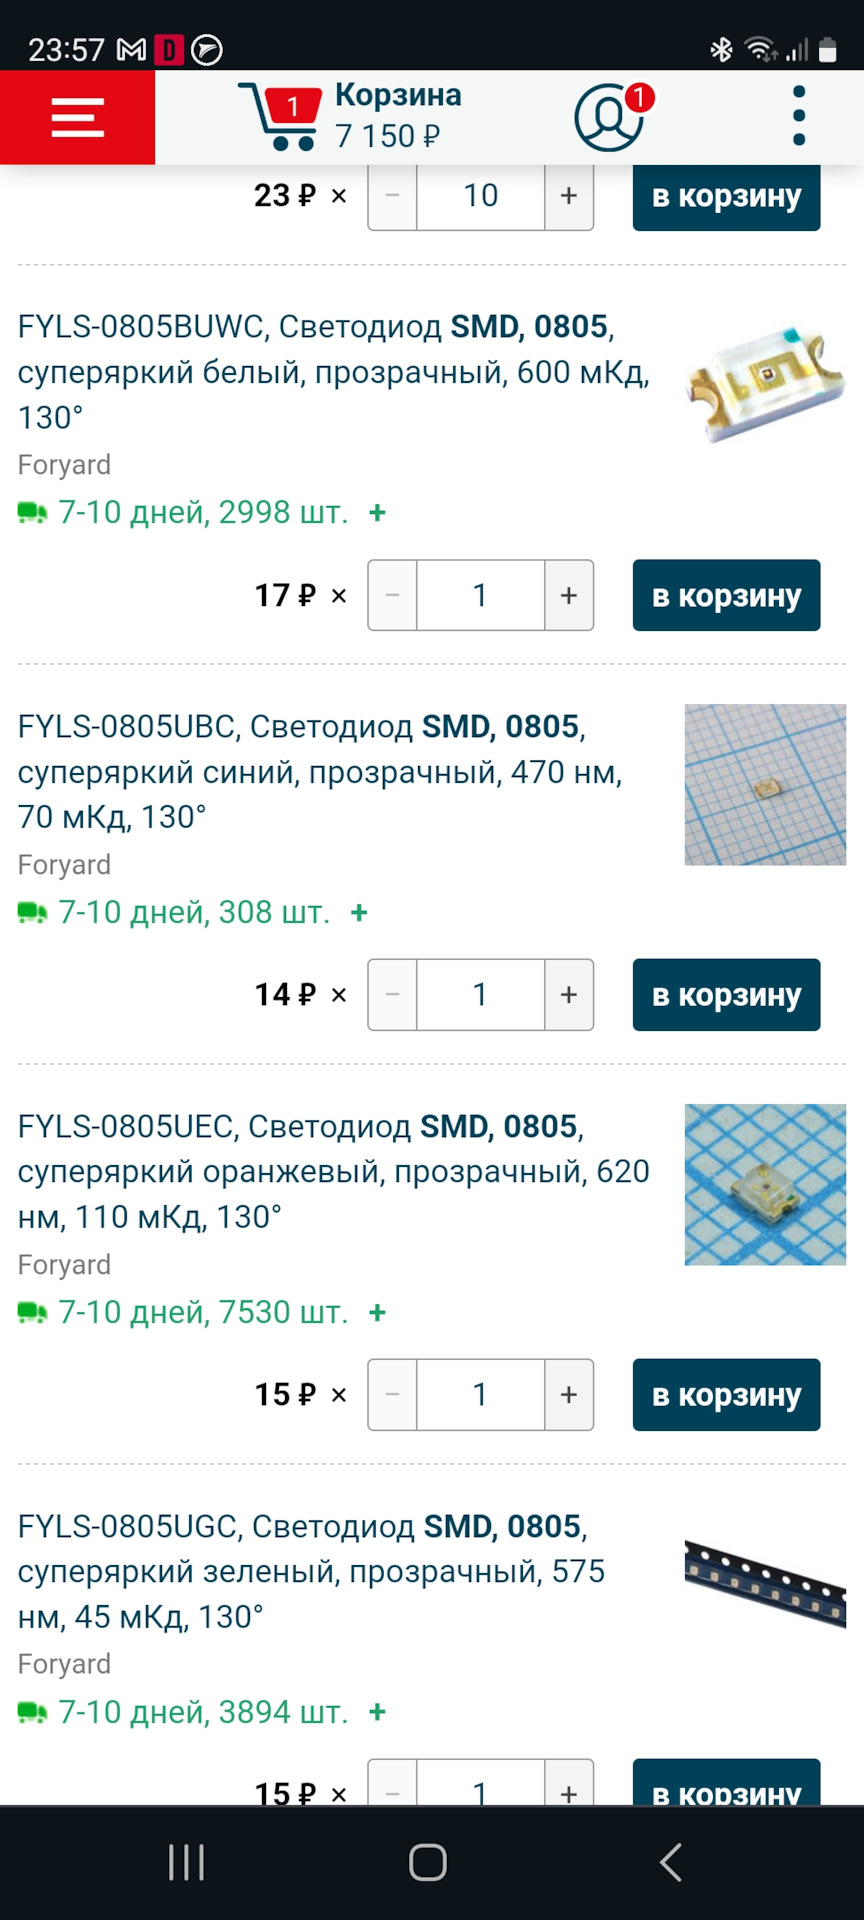Add FYLS-0805BUWC white LED to cart

pyautogui.click(x=725, y=595)
